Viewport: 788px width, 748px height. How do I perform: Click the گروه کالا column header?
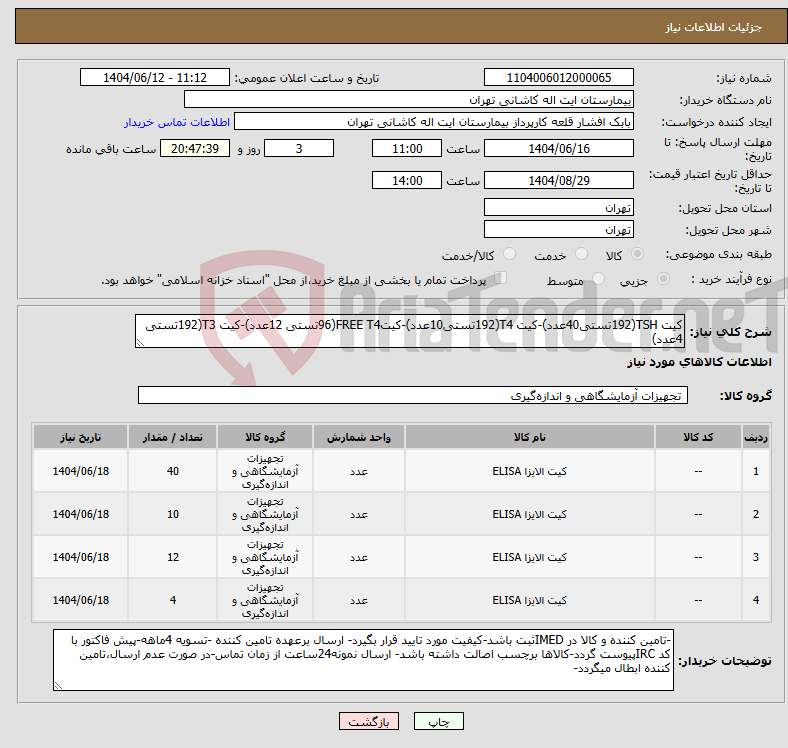tap(265, 437)
